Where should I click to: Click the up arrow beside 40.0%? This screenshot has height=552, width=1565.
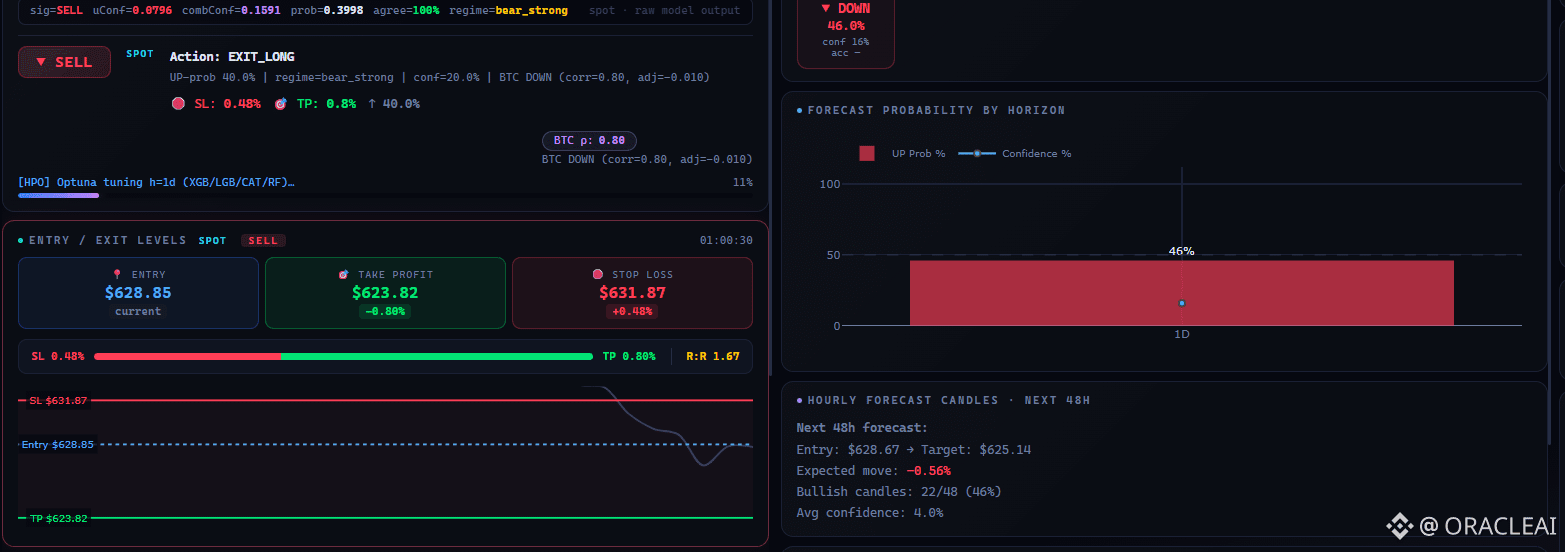(372, 103)
